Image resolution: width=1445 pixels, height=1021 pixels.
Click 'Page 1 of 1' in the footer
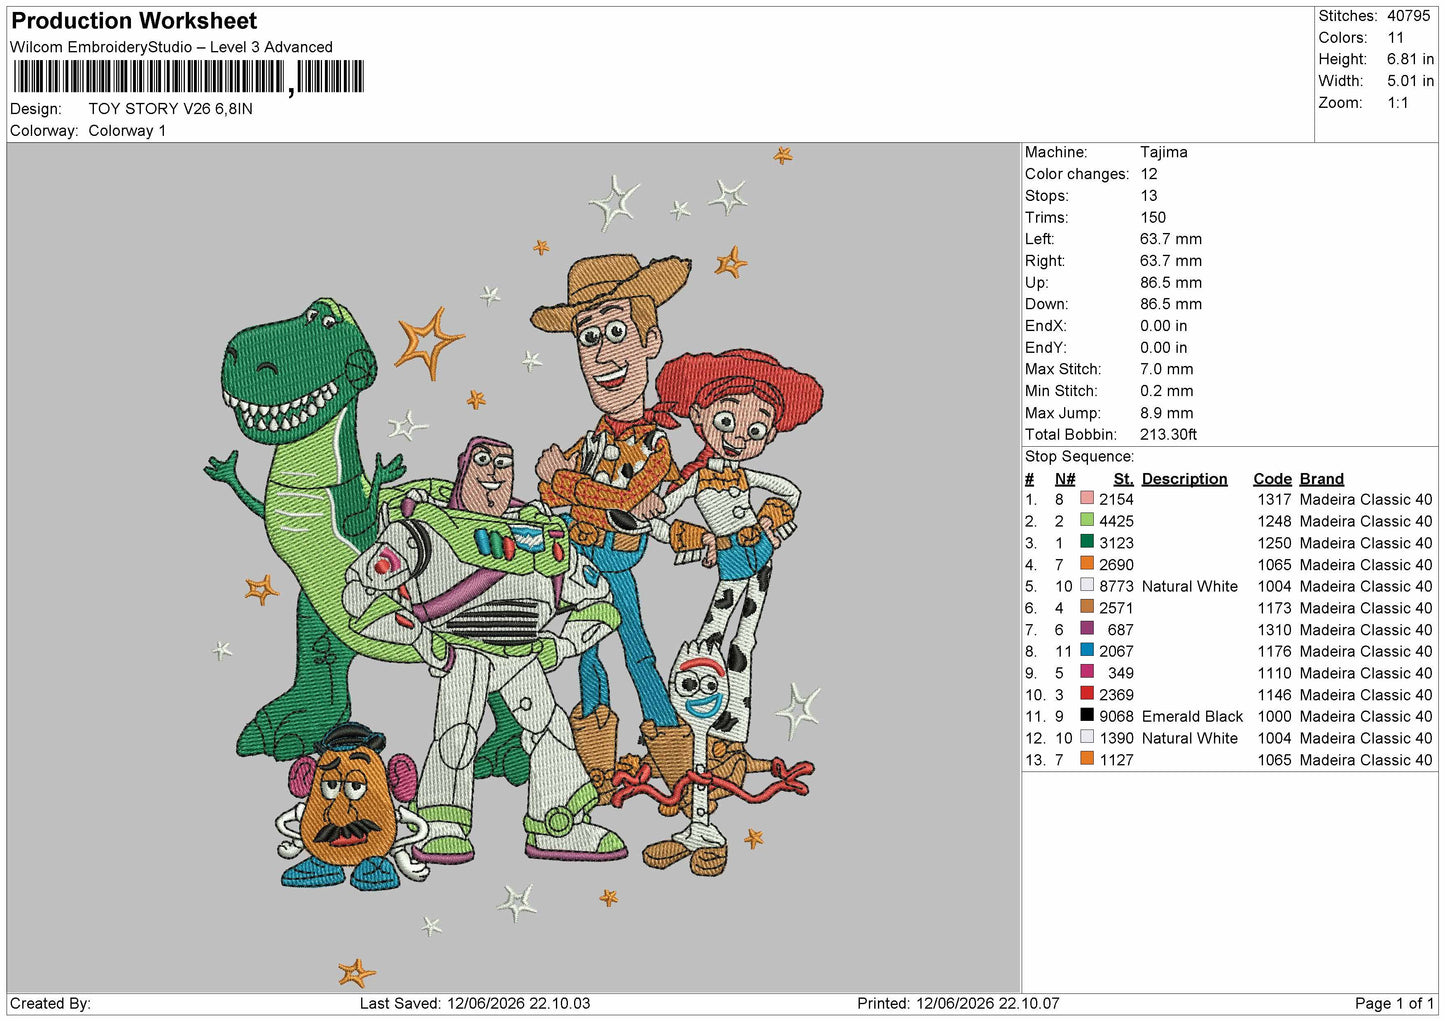[x=1394, y=1003]
